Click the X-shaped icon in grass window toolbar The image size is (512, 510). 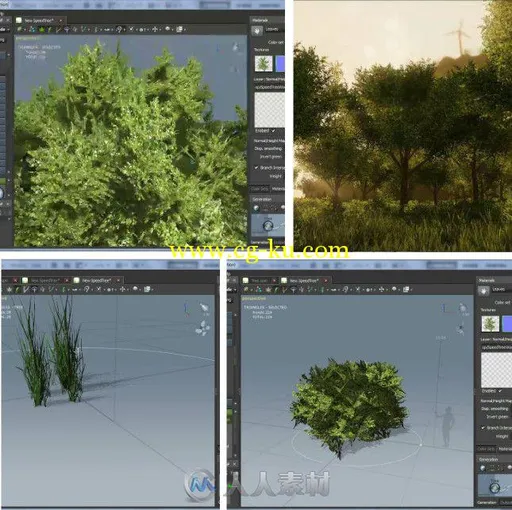tap(99, 289)
